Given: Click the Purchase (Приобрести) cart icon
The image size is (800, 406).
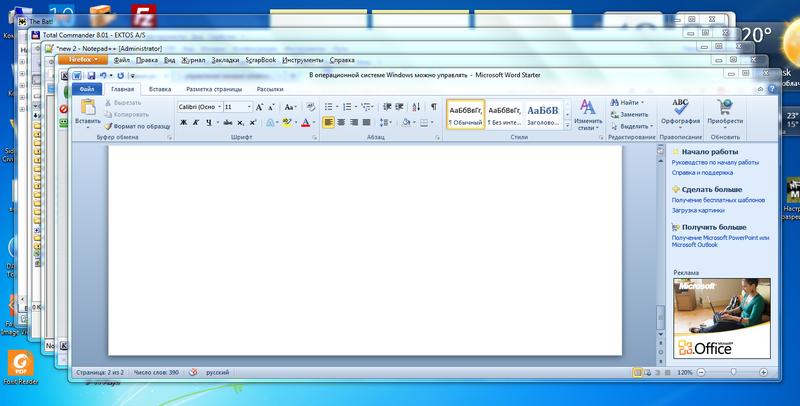Looking at the screenshot, I should (x=724, y=108).
